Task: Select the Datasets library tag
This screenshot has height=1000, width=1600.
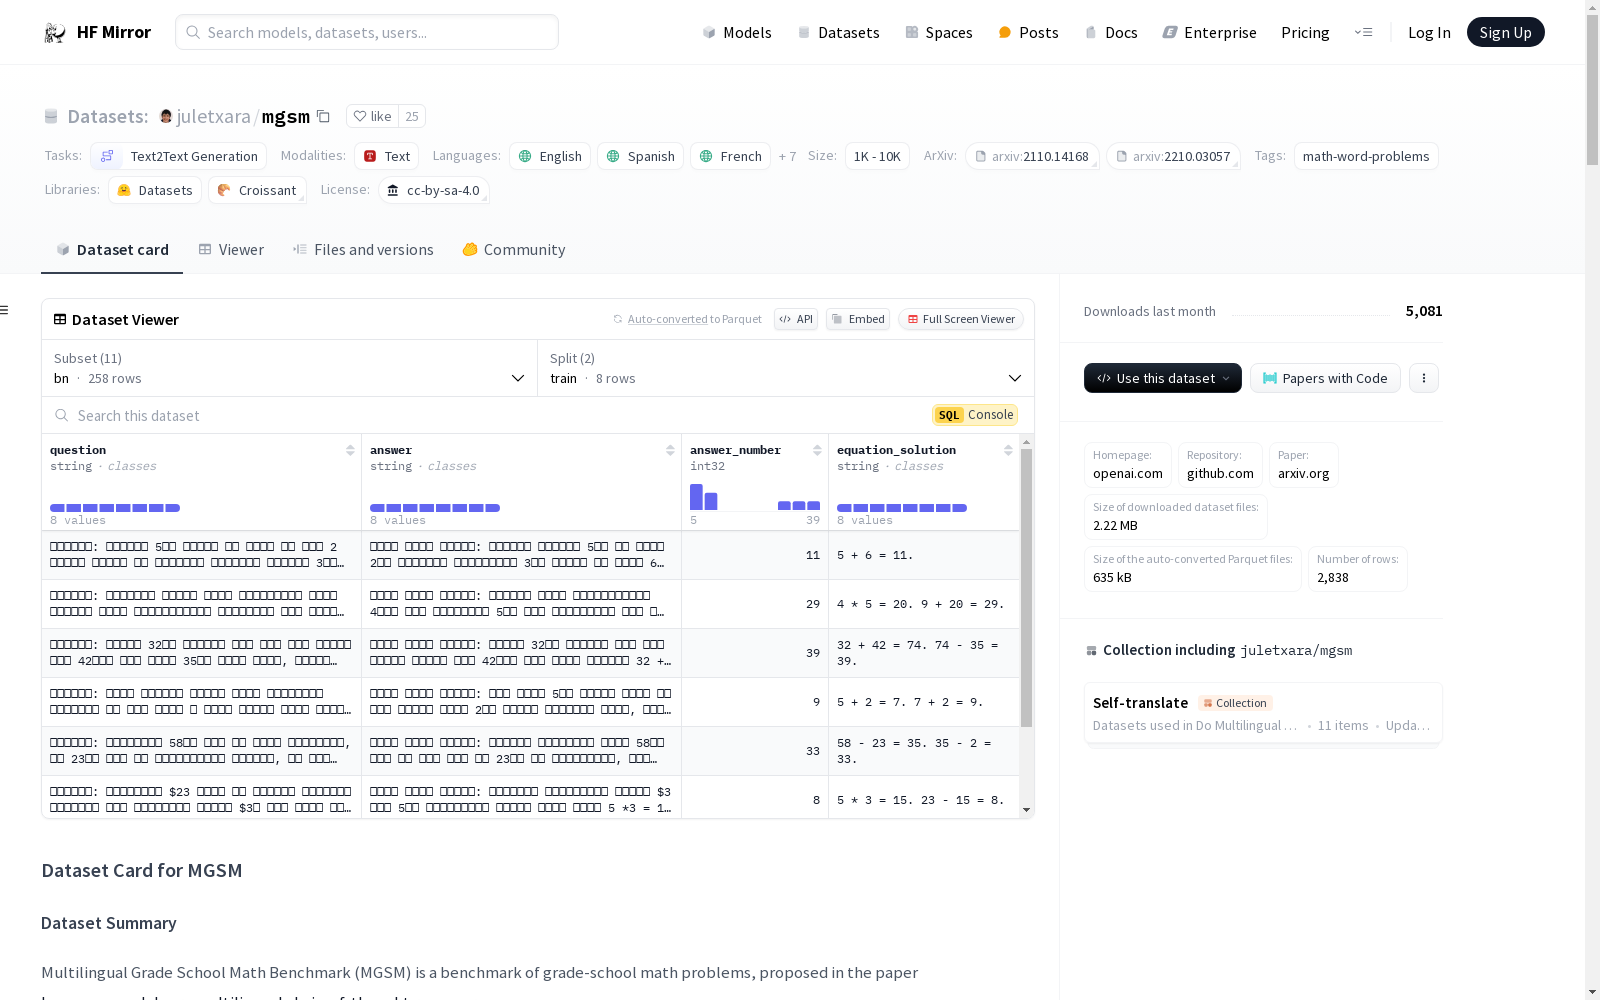Action: (x=155, y=190)
